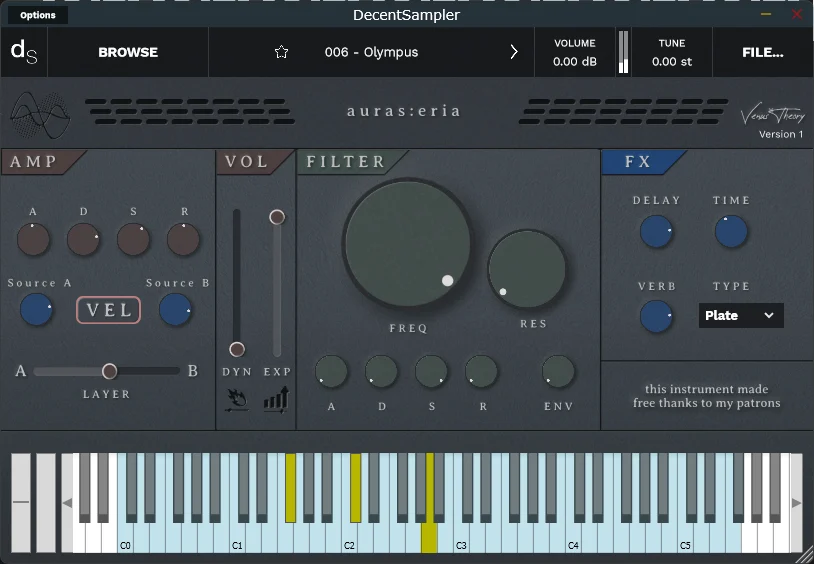Play the C0 key
The width and height of the screenshot is (814, 564).
pos(125,538)
